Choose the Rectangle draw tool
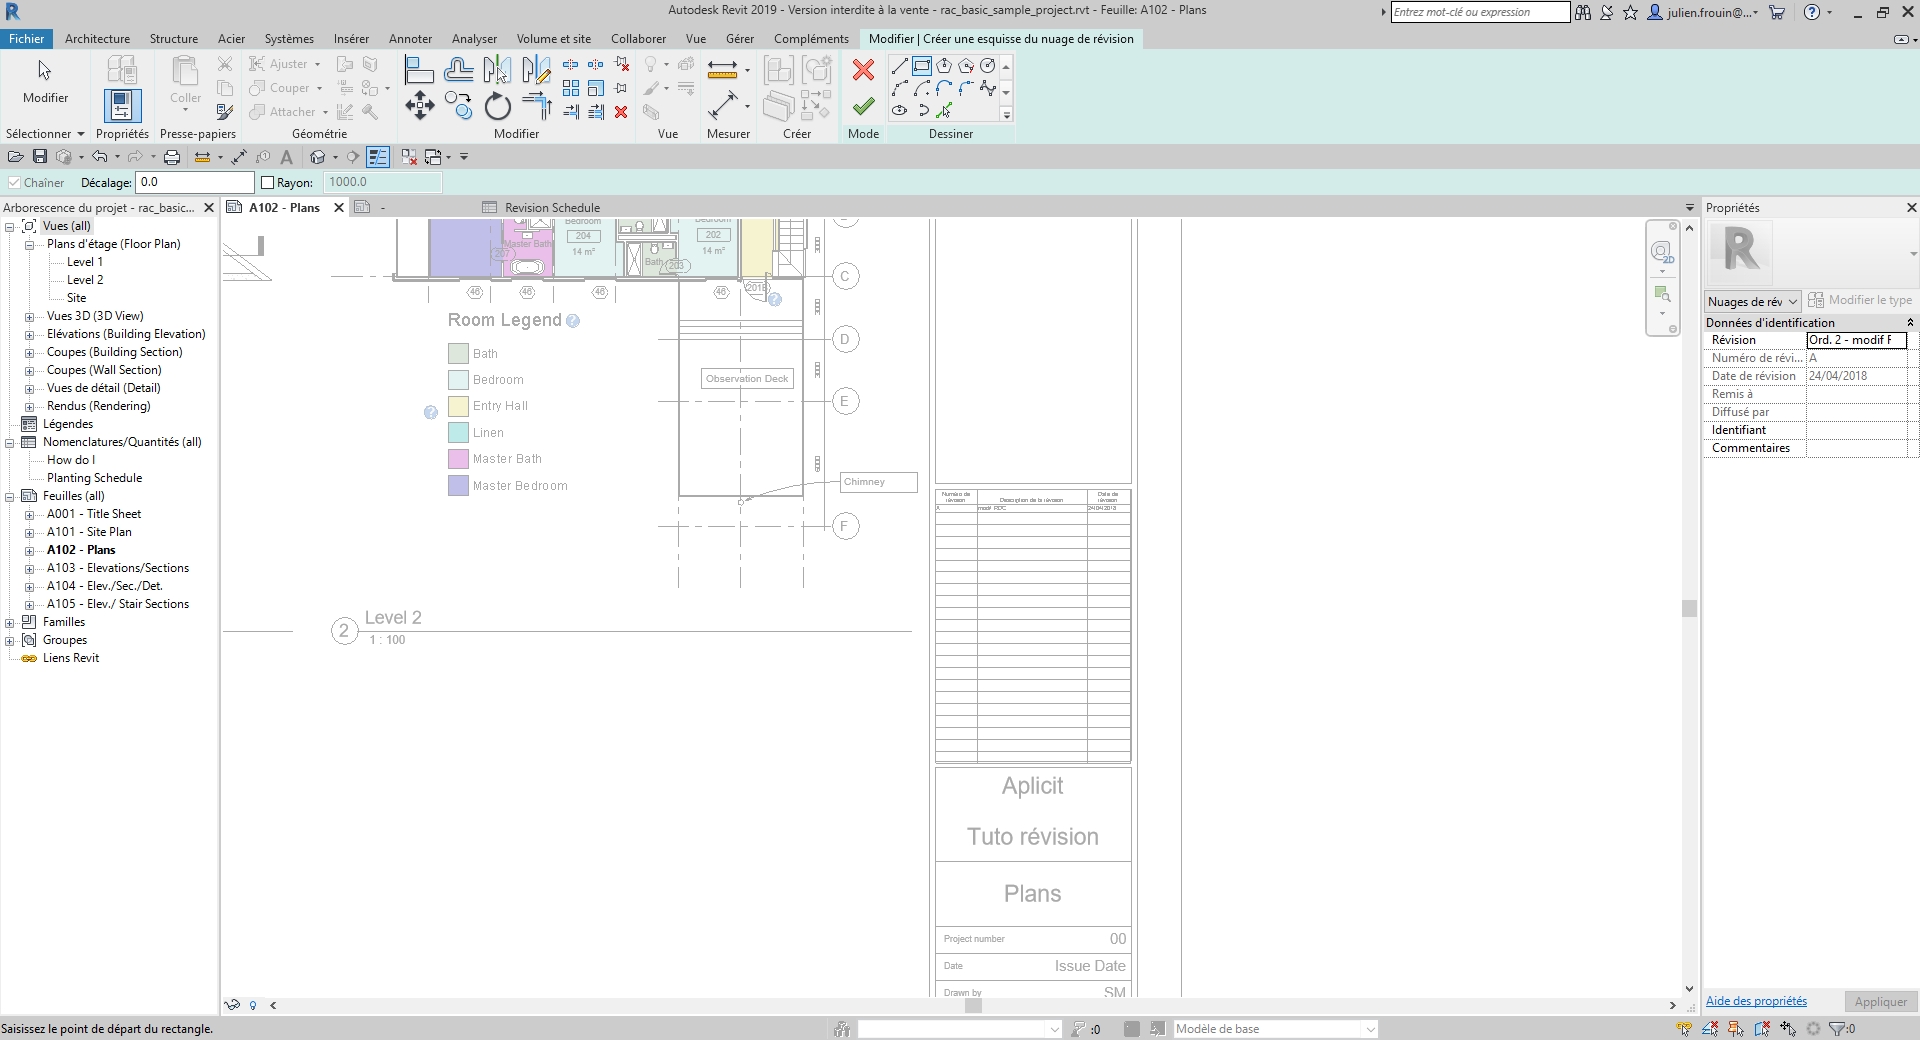 pyautogui.click(x=922, y=66)
